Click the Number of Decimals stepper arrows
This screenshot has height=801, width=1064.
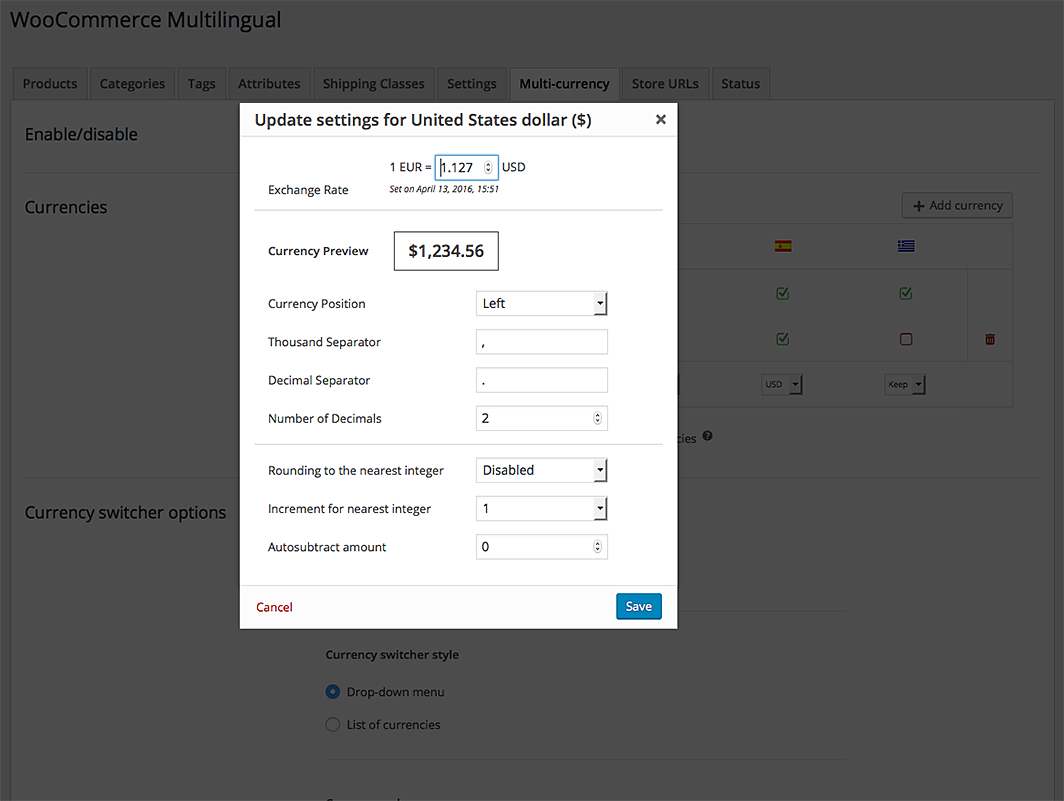pyautogui.click(x=598, y=419)
